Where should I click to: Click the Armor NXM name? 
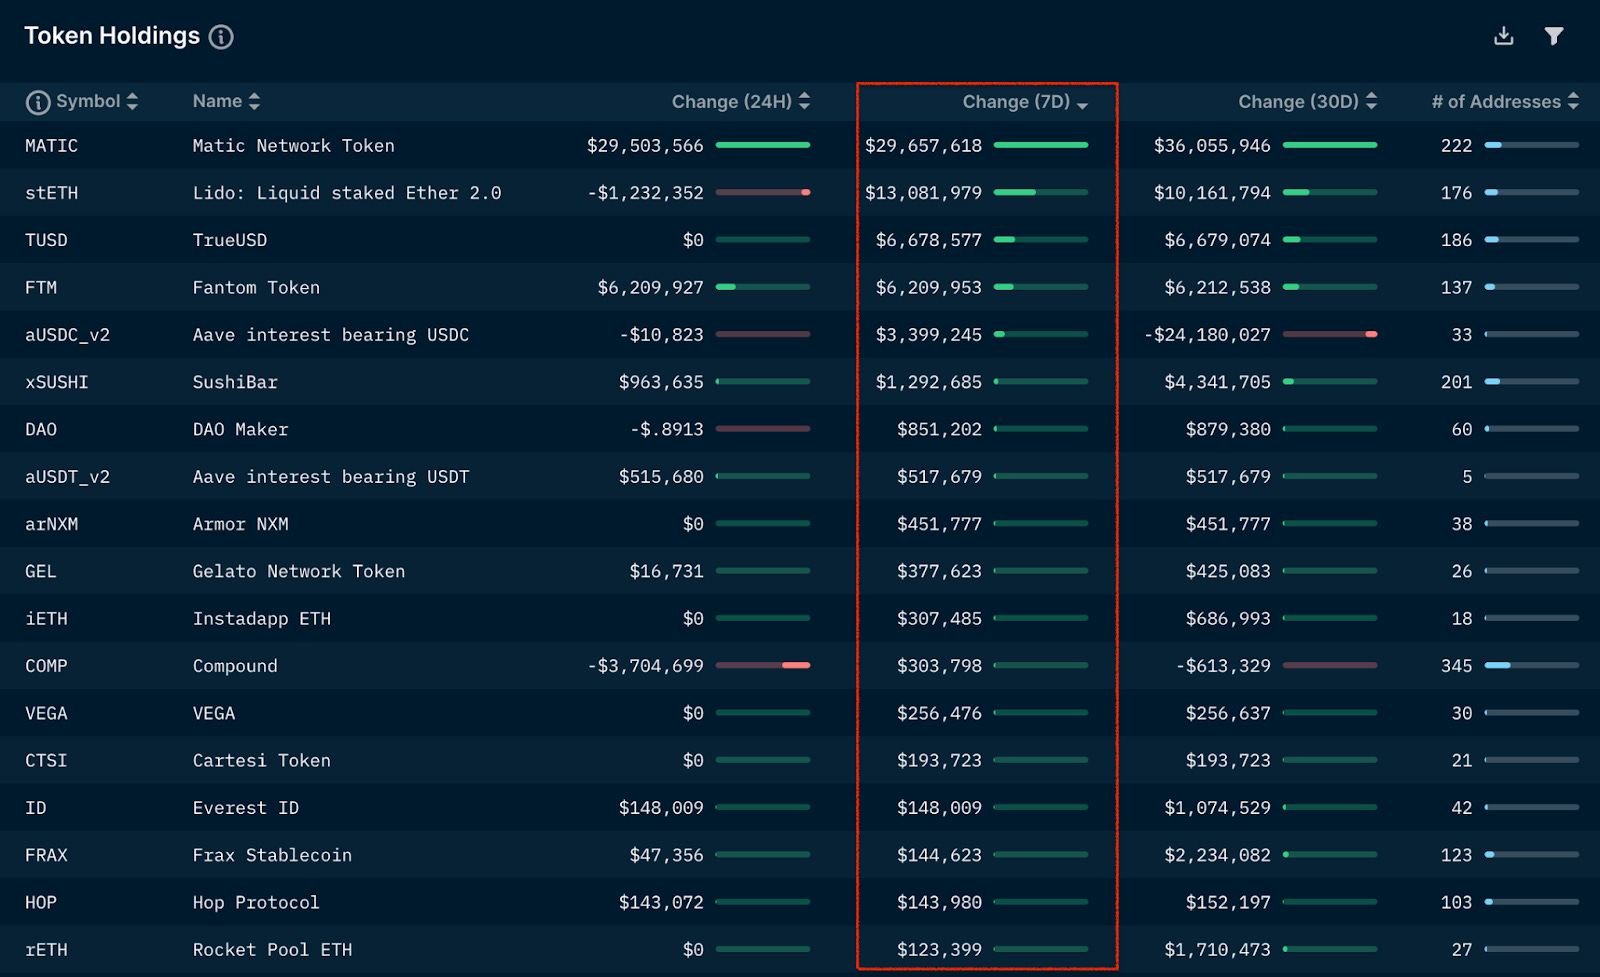pyautogui.click(x=240, y=524)
